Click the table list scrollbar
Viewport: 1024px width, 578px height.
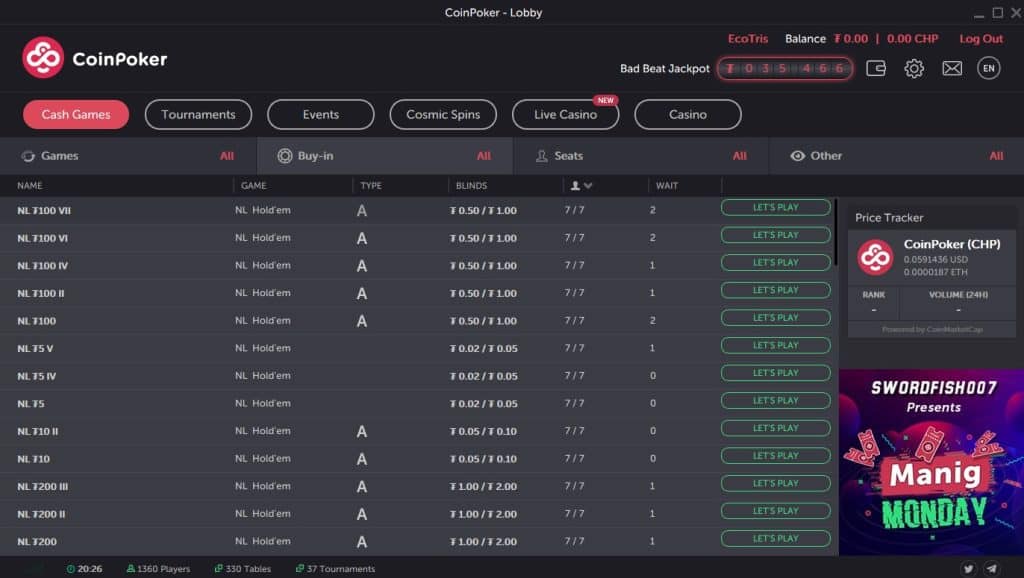point(835,232)
